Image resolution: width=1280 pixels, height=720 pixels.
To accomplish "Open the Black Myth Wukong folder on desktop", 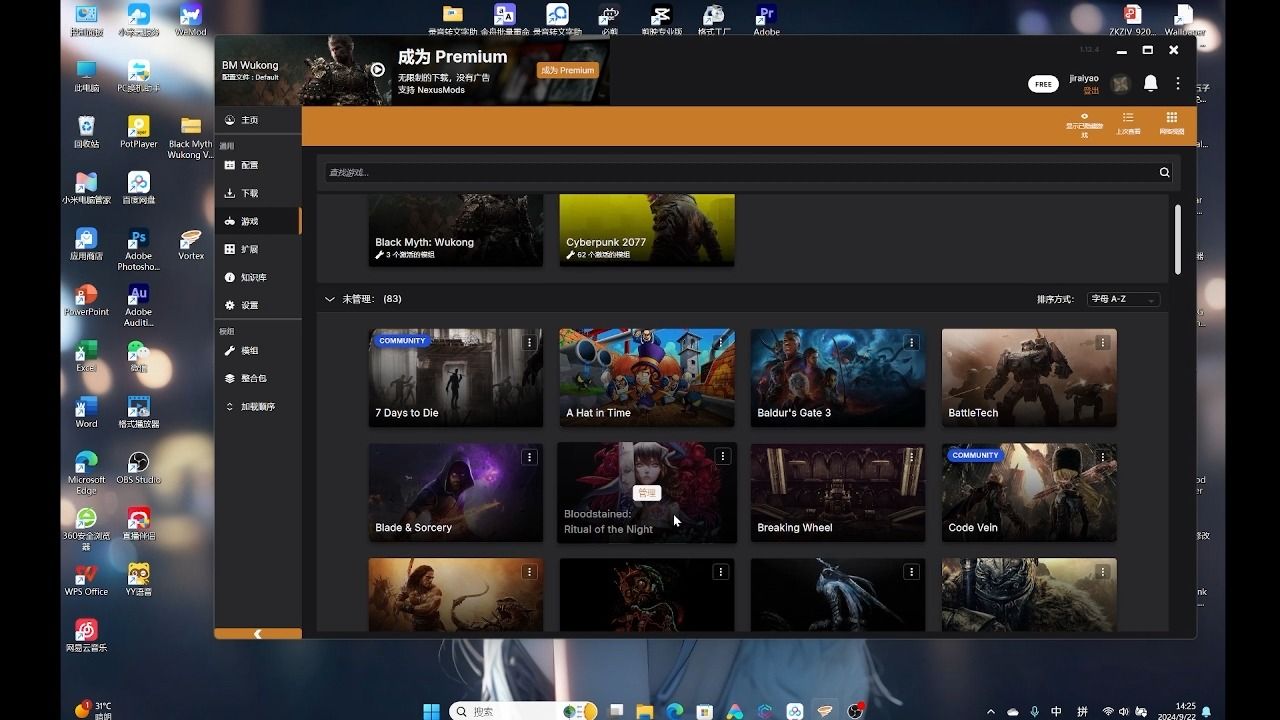I will click(x=191, y=138).
